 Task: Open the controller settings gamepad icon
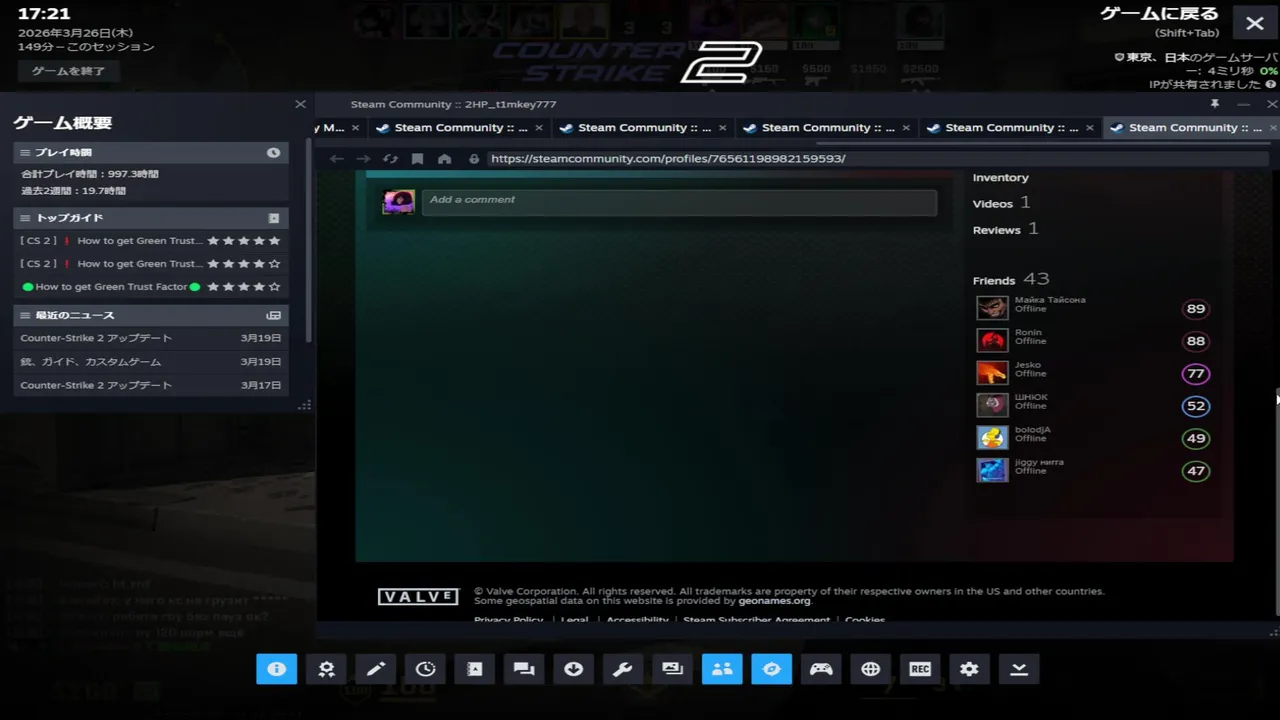821,669
